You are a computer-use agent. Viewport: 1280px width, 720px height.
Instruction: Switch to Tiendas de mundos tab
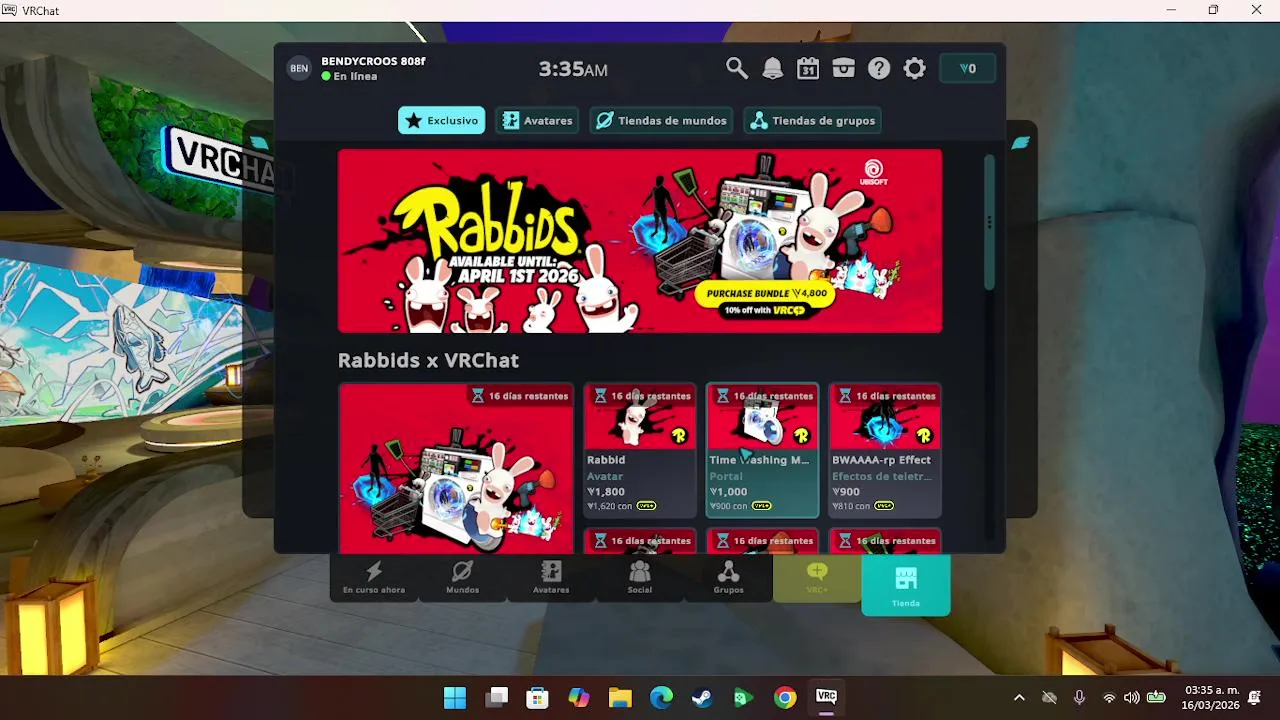(x=661, y=120)
